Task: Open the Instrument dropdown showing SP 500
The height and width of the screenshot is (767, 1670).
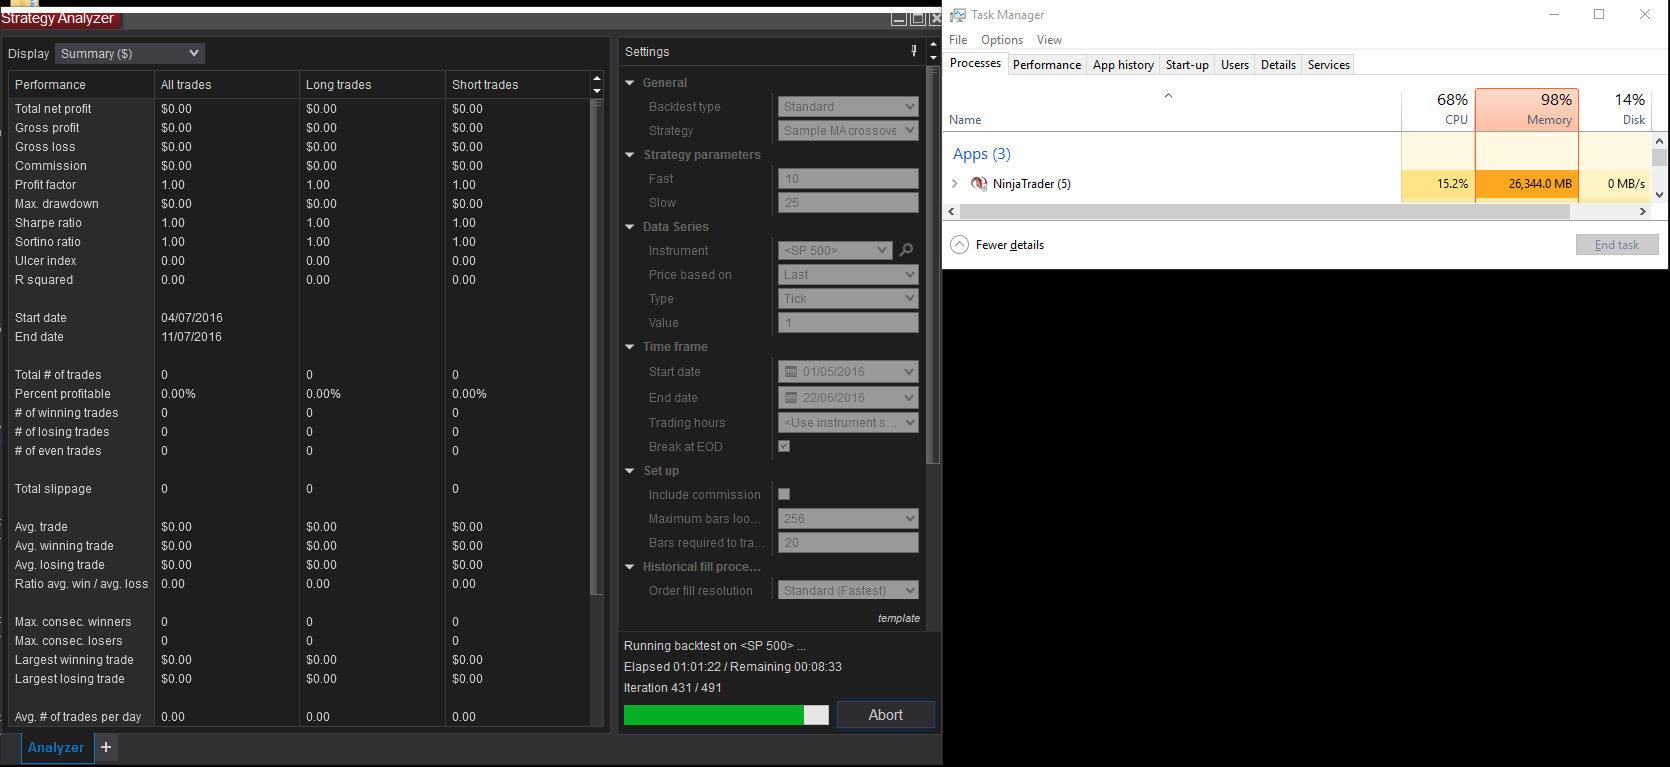Action: coord(834,251)
